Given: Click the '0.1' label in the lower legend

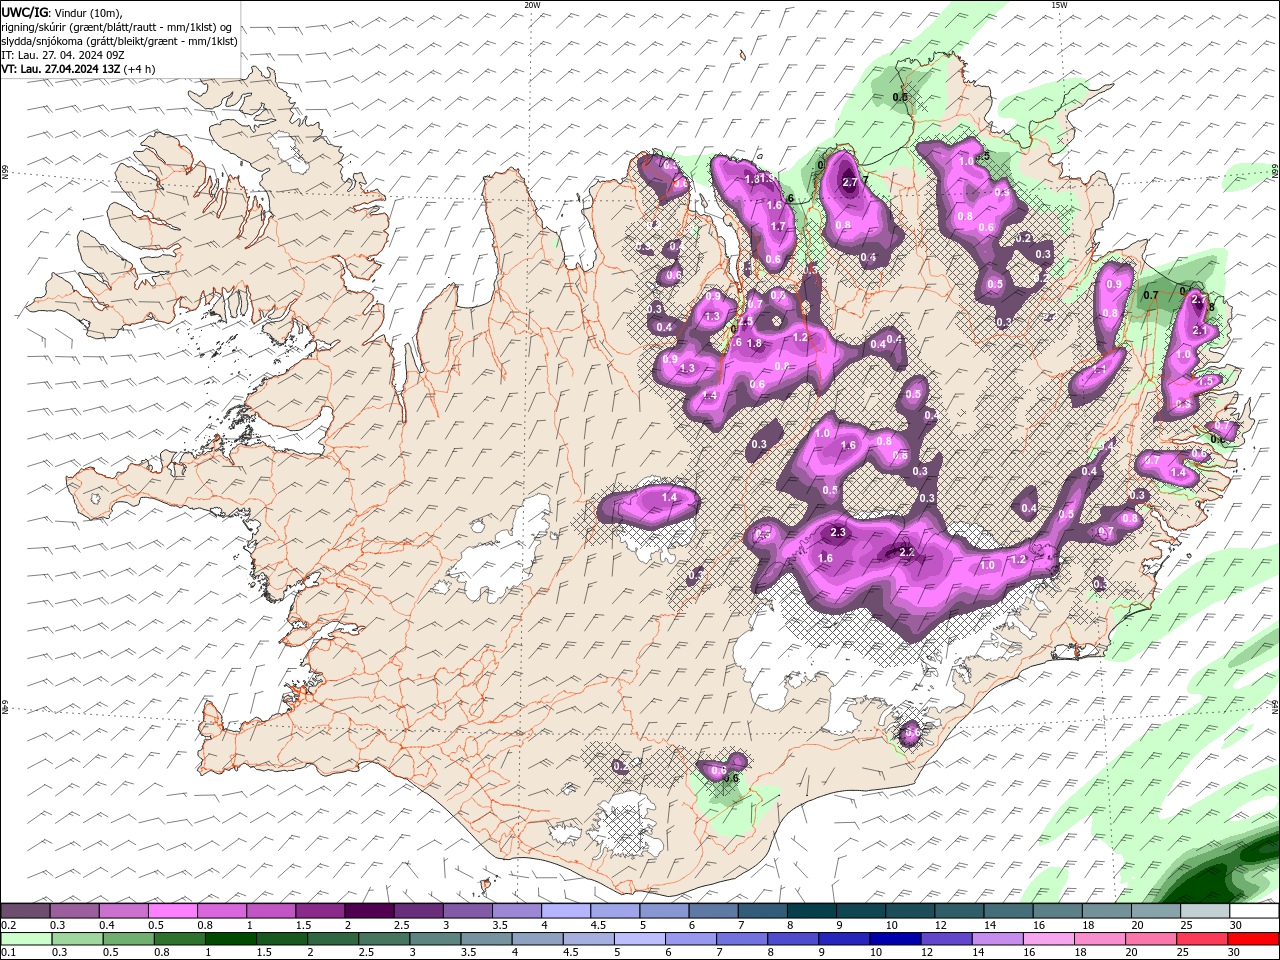Looking at the screenshot, I should pyautogui.click(x=7, y=953).
